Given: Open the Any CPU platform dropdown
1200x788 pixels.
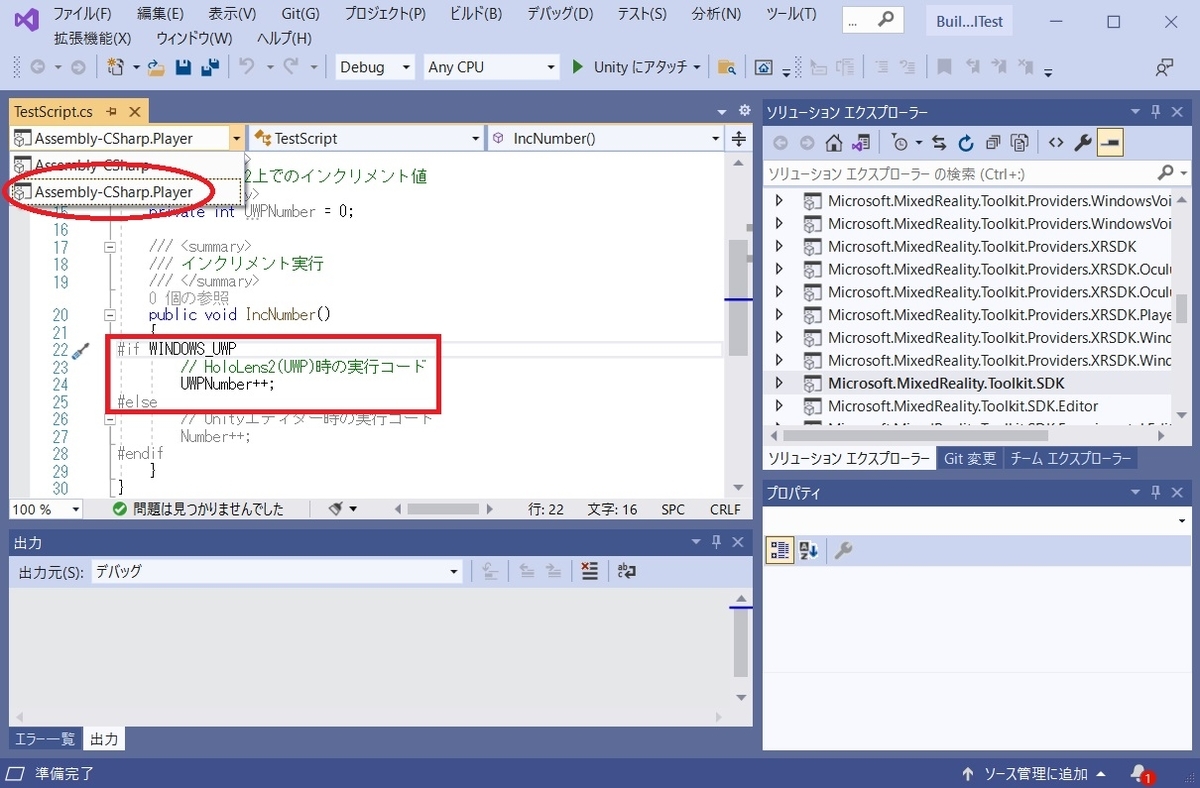Looking at the screenshot, I should click(x=490, y=67).
